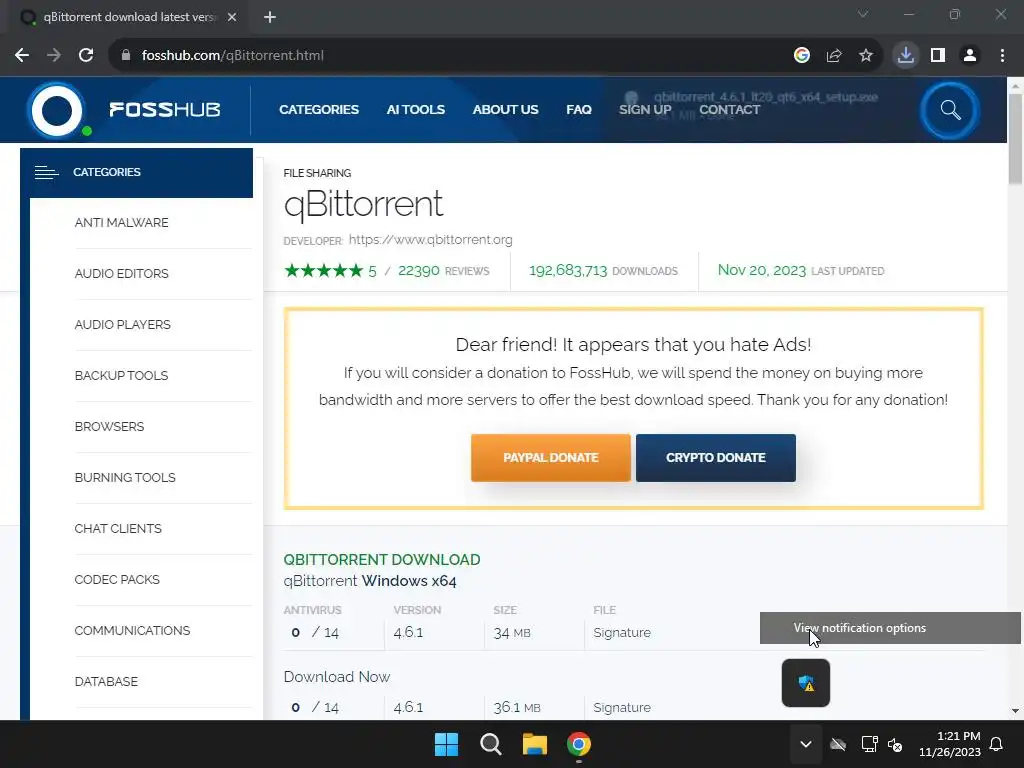Click the FossHub logo

tap(124, 110)
